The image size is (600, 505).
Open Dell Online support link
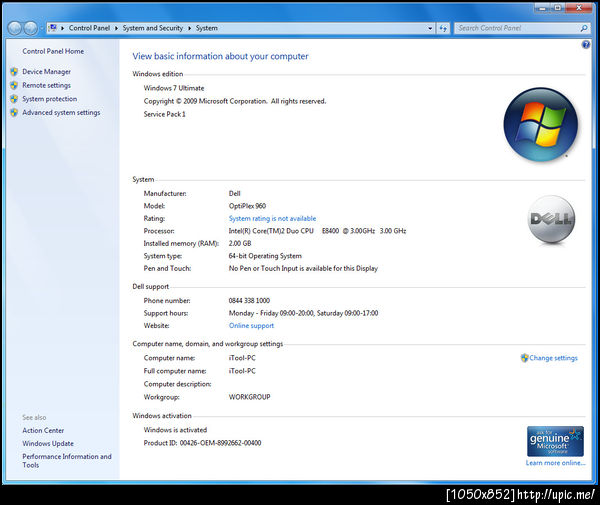[x=251, y=326]
